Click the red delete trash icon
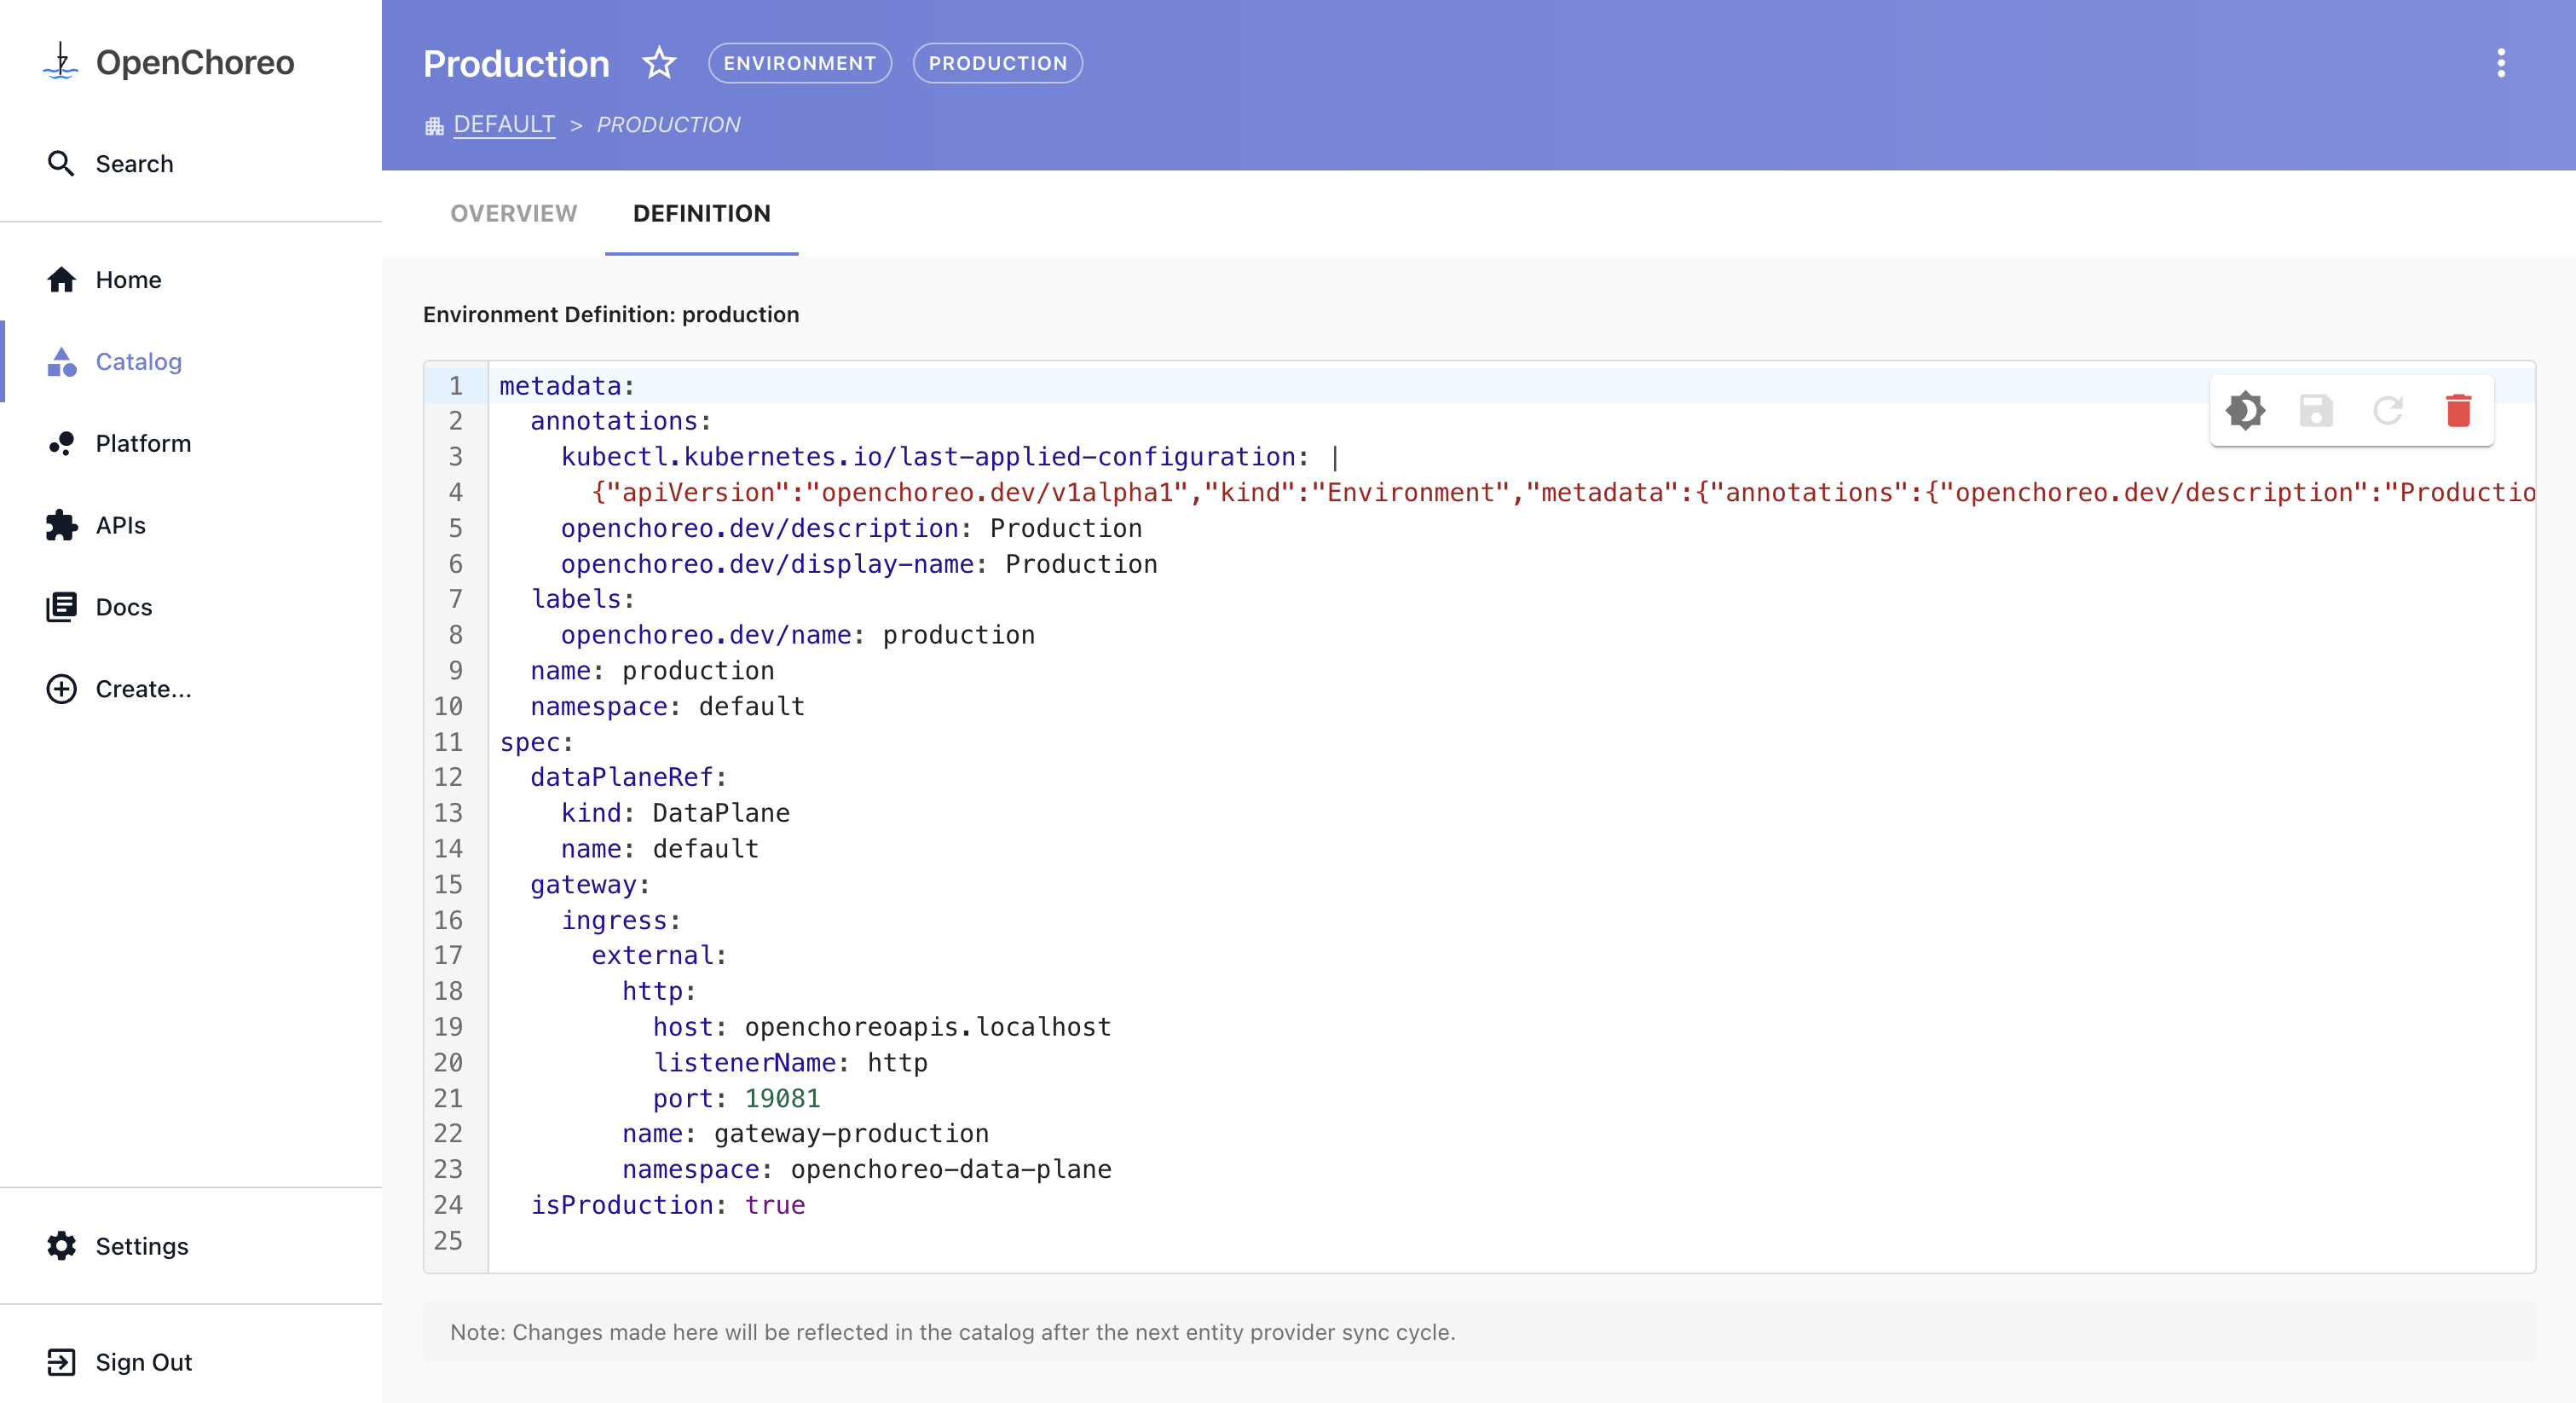This screenshot has height=1403, width=2576. click(2459, 410)
